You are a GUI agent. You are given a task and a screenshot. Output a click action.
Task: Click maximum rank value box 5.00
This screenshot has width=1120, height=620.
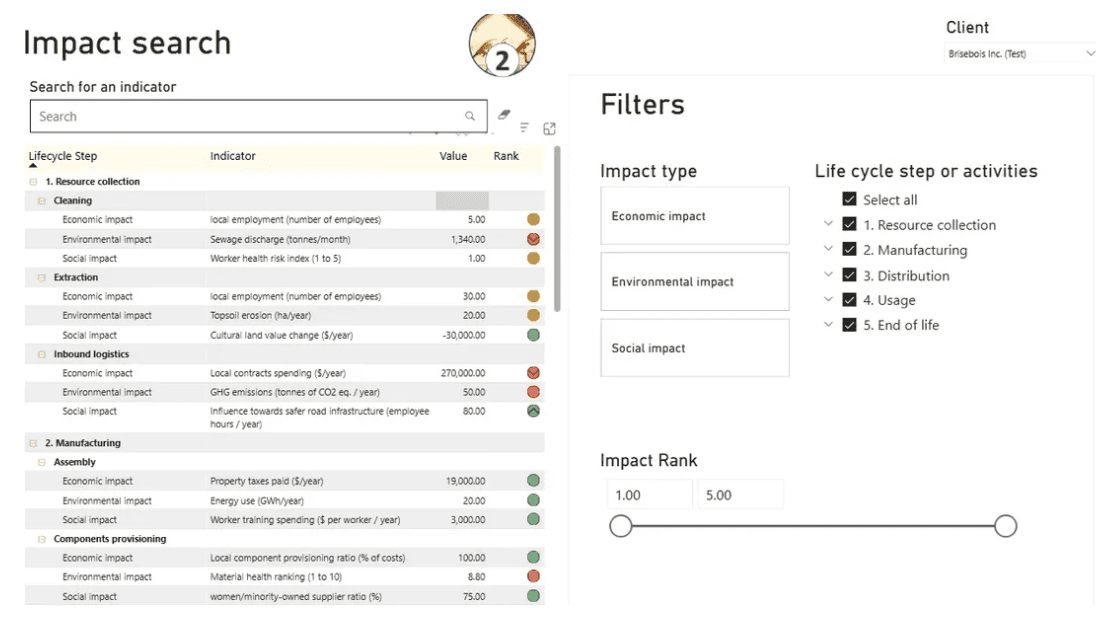tap(740, 495)
